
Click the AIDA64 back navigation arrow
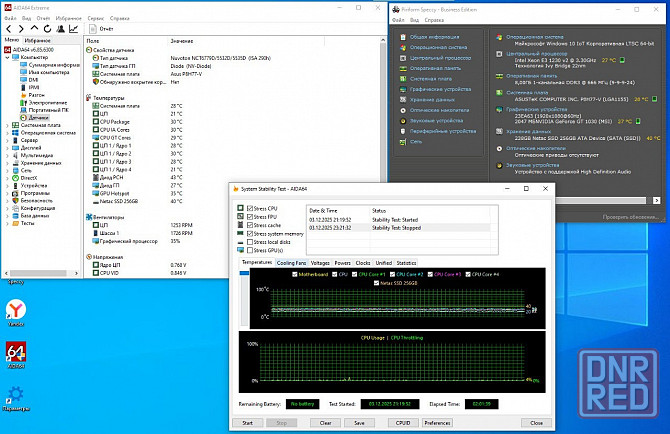[x=7, y=28]
